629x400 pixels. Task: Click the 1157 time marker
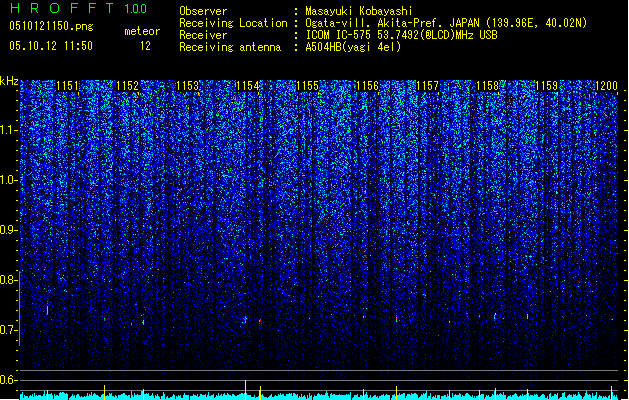point(428,86)
